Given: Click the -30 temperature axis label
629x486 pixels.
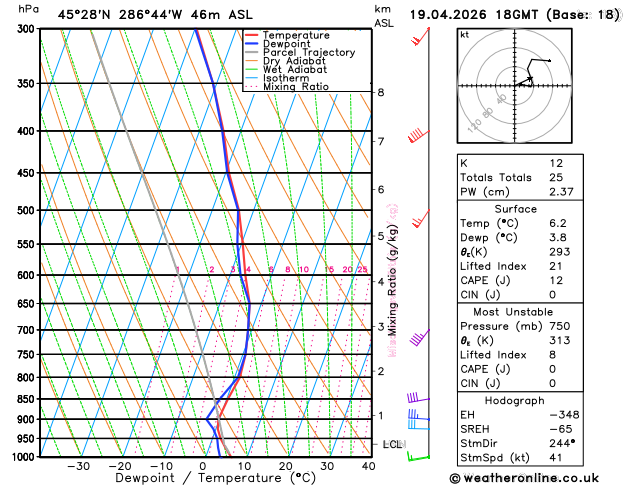Looking at the screenshot, I should pos(79,466).
